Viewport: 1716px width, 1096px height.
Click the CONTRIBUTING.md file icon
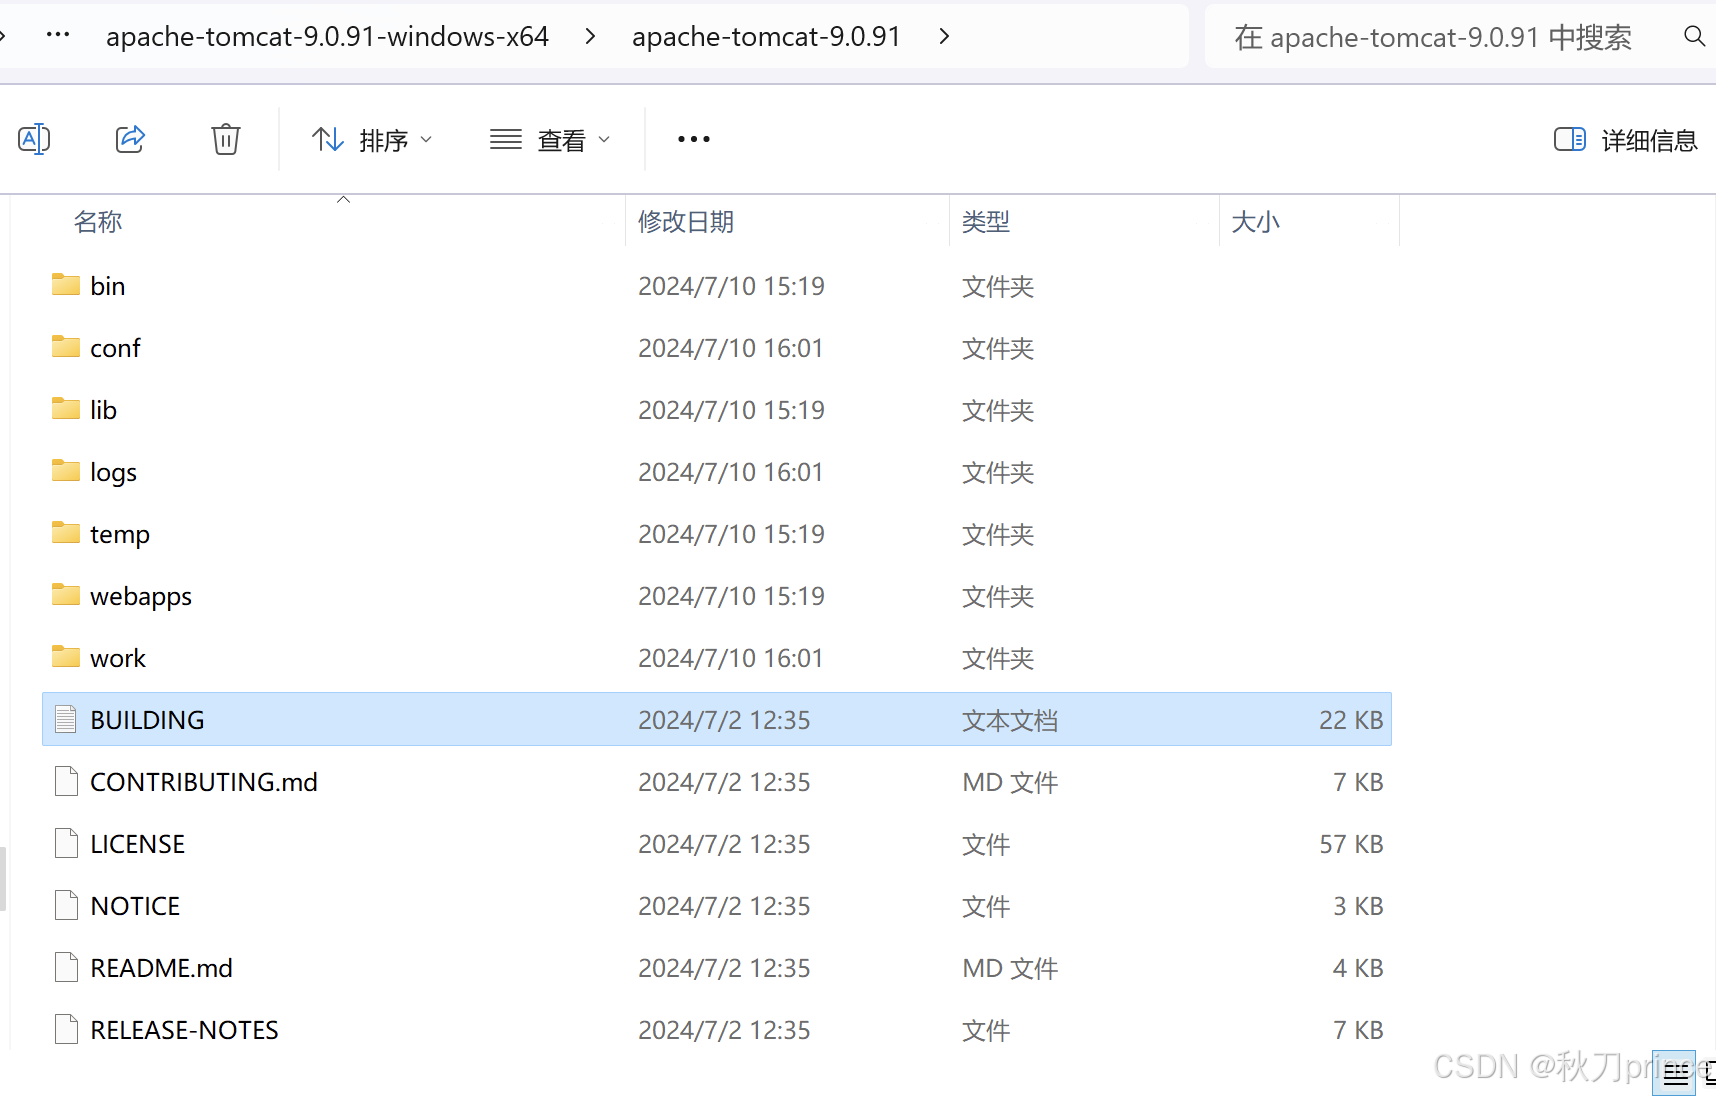point(66,781)
